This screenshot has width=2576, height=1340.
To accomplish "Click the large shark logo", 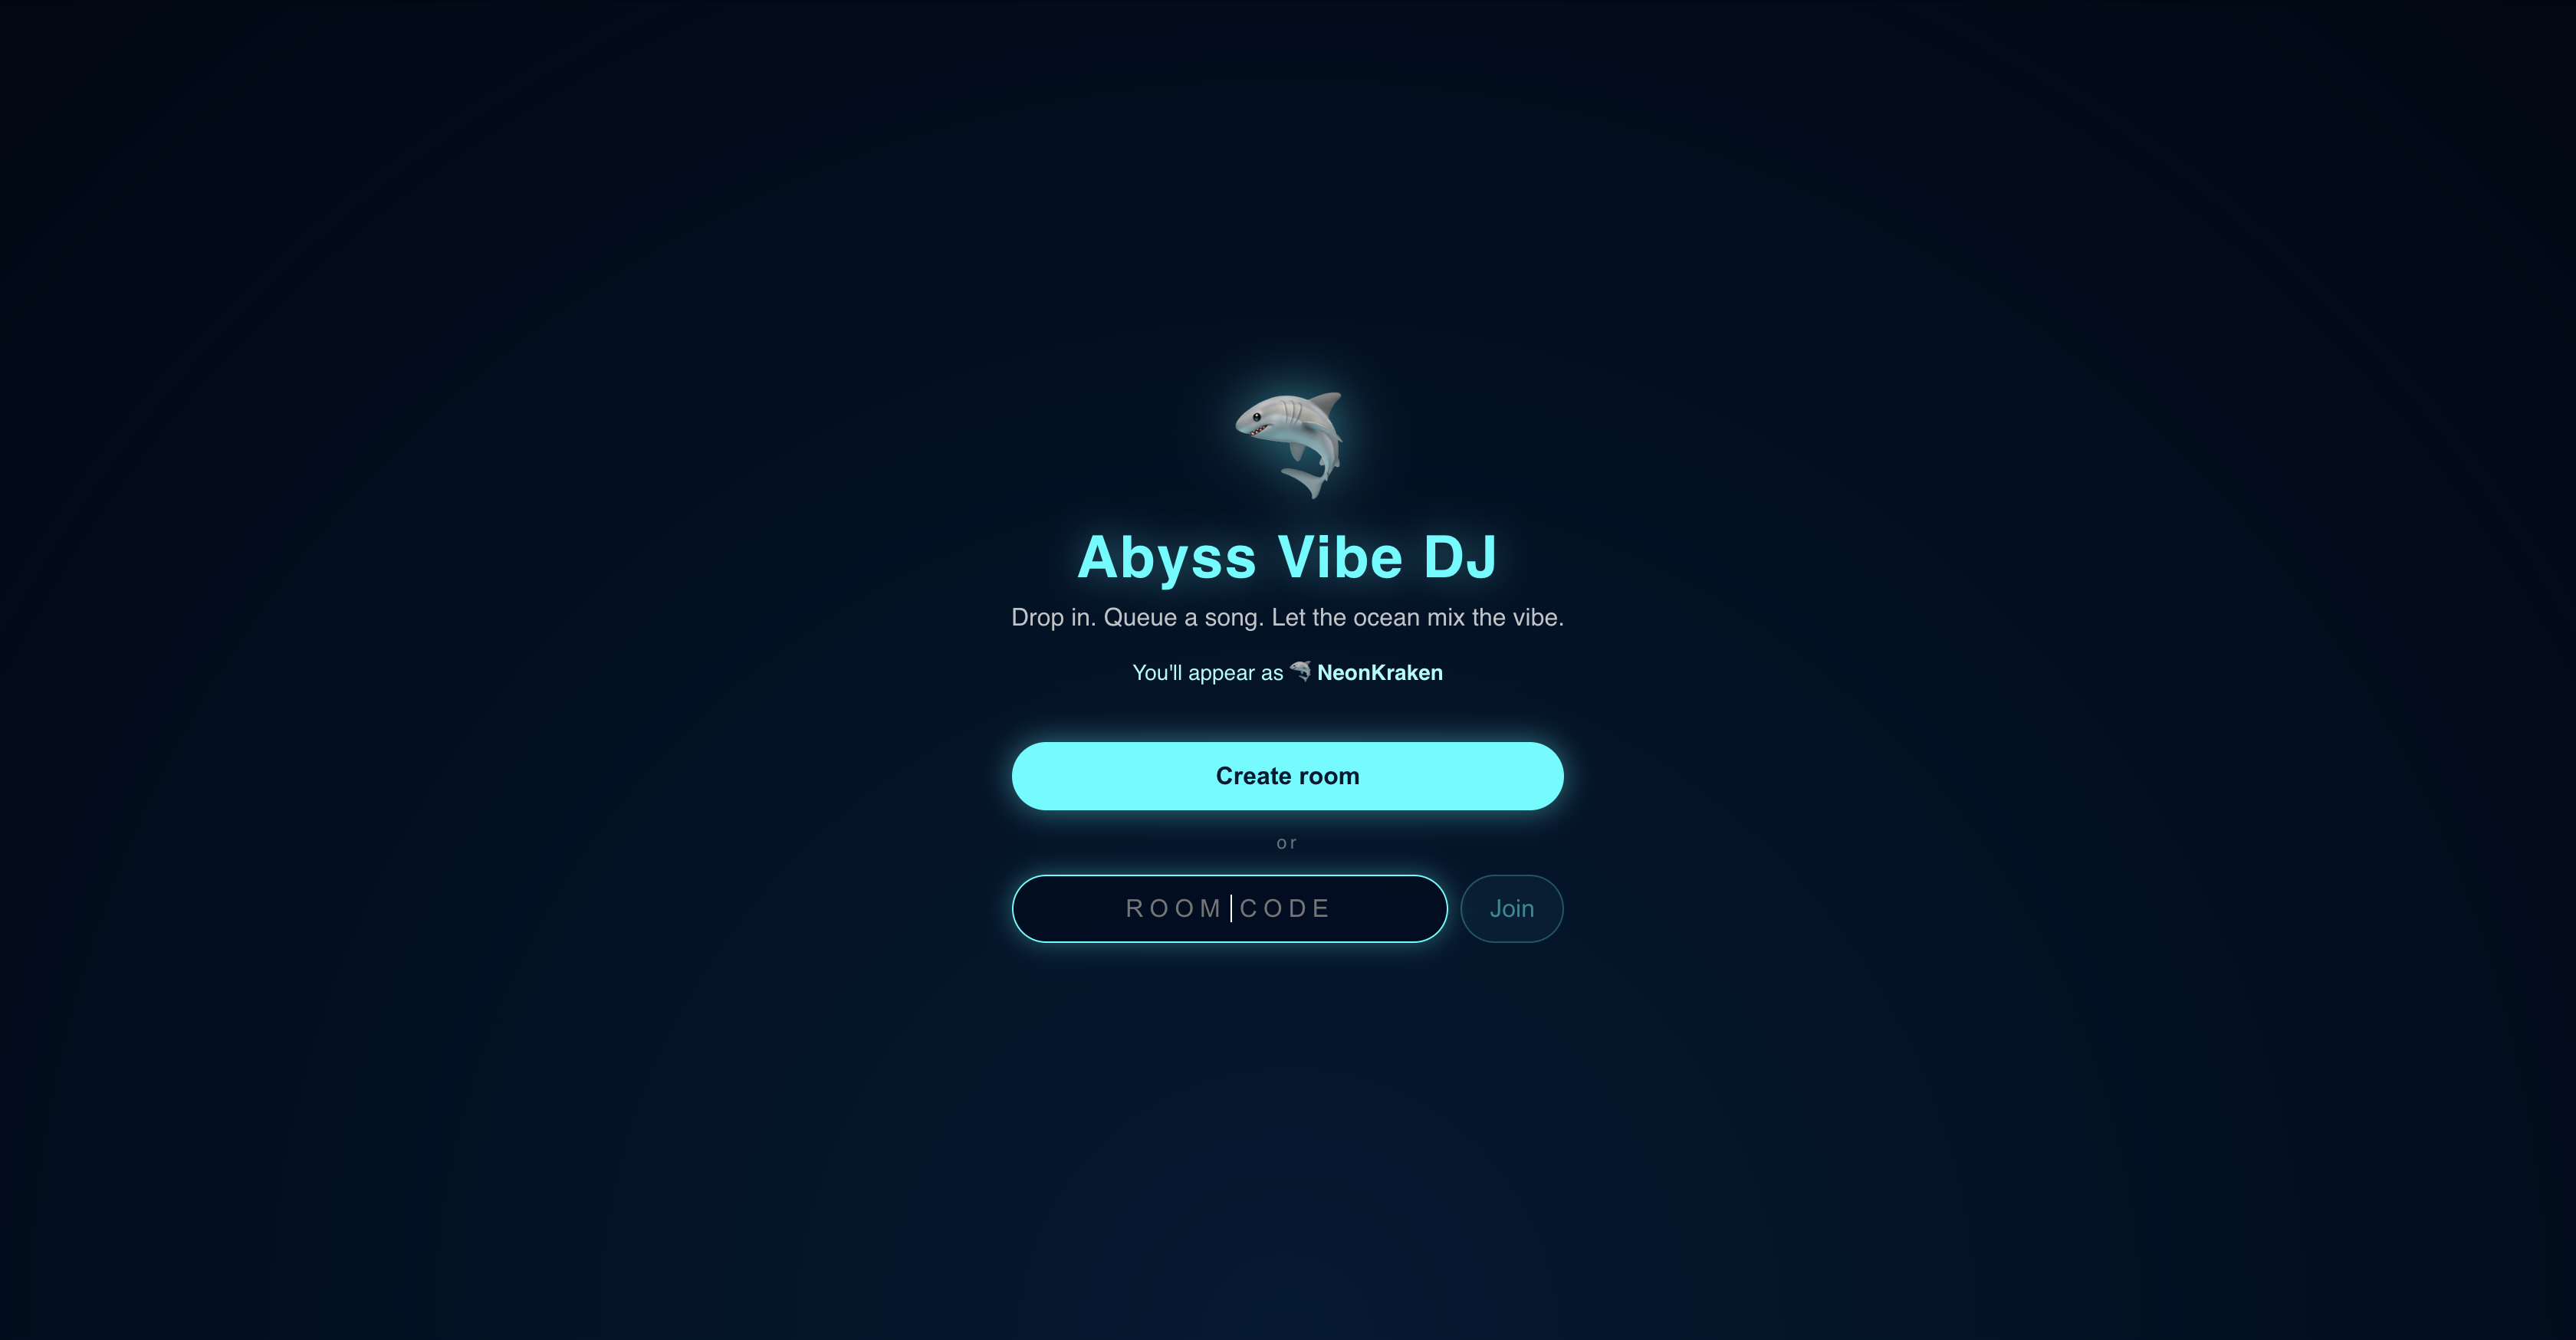I will pos(1288,445).
